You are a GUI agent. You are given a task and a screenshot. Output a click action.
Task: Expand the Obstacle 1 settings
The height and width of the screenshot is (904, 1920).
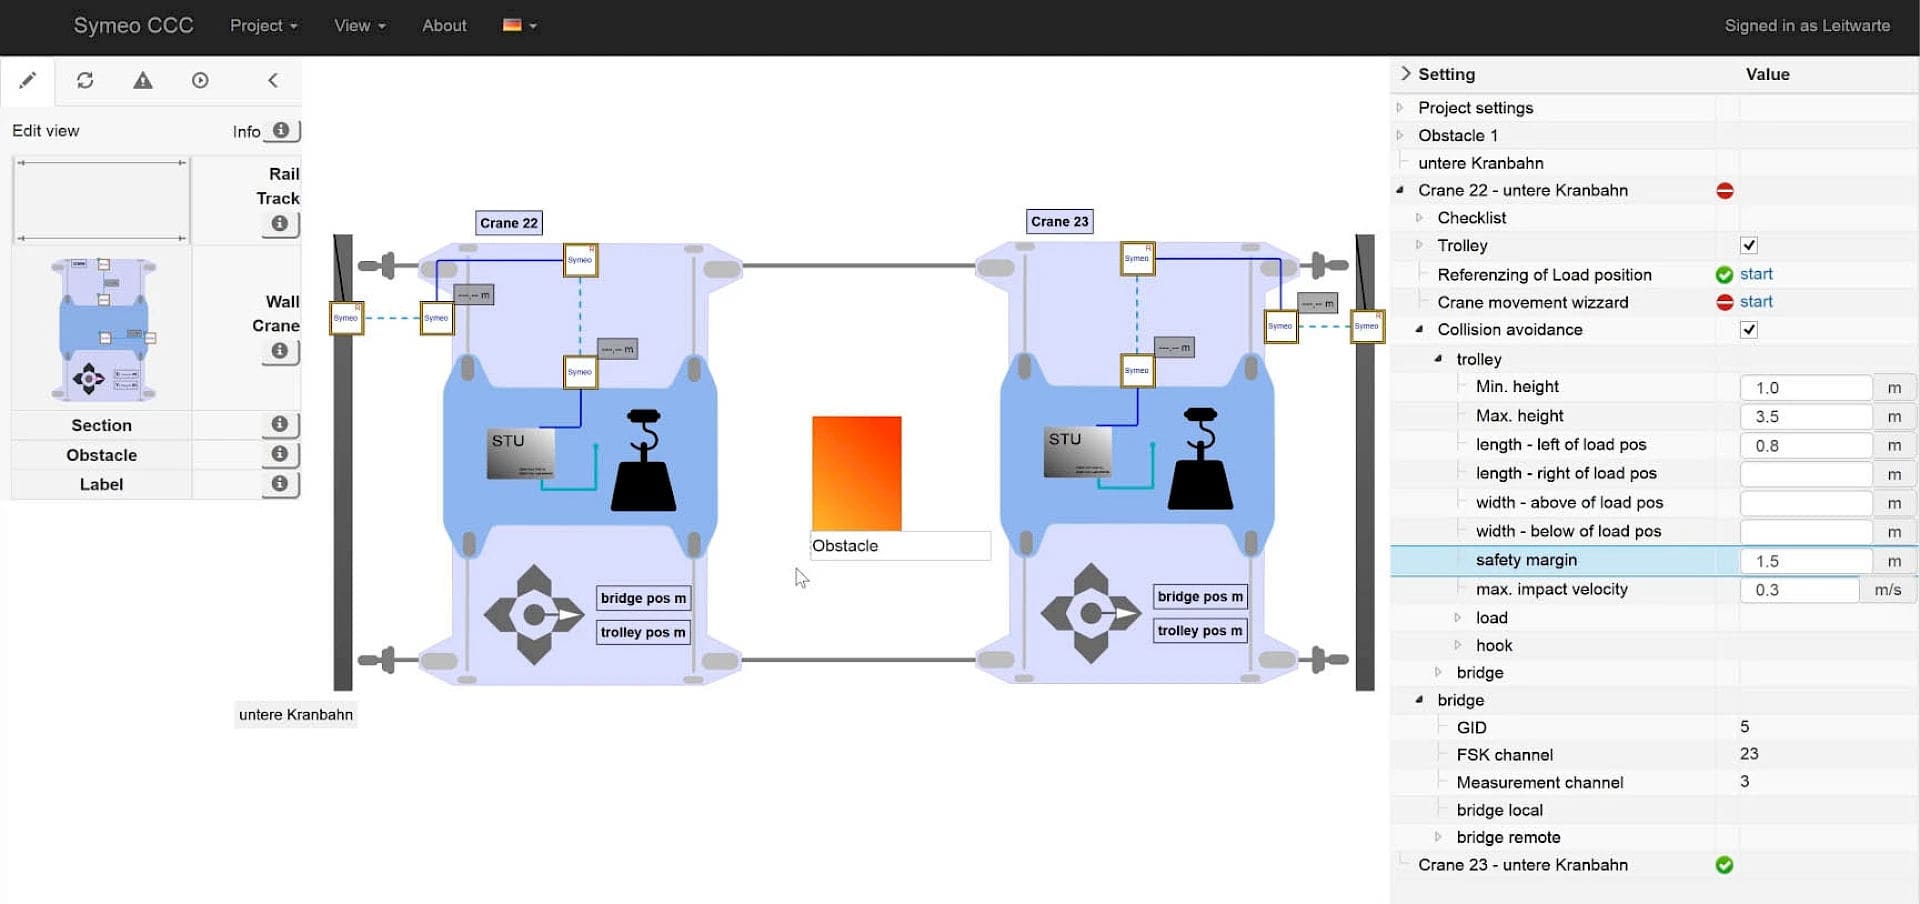coord(1398,135)
